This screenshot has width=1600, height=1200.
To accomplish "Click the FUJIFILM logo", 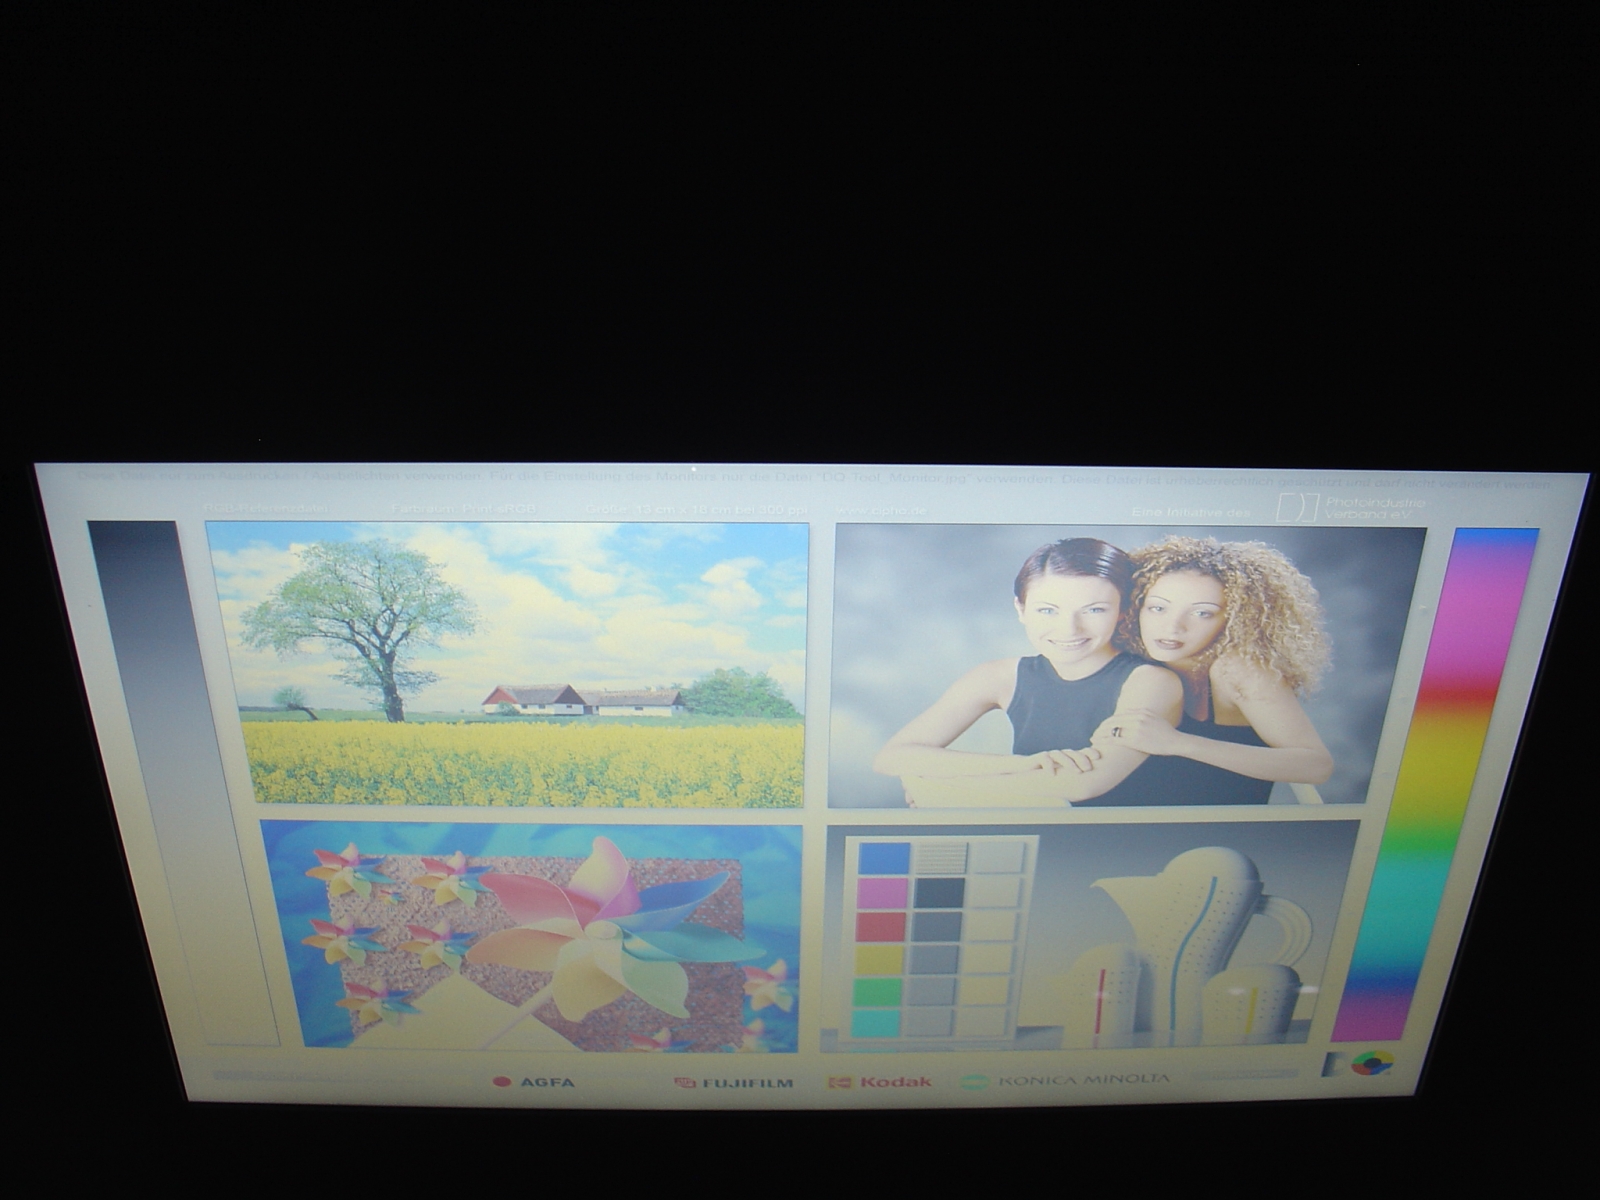I will [x=734, y=1082].
